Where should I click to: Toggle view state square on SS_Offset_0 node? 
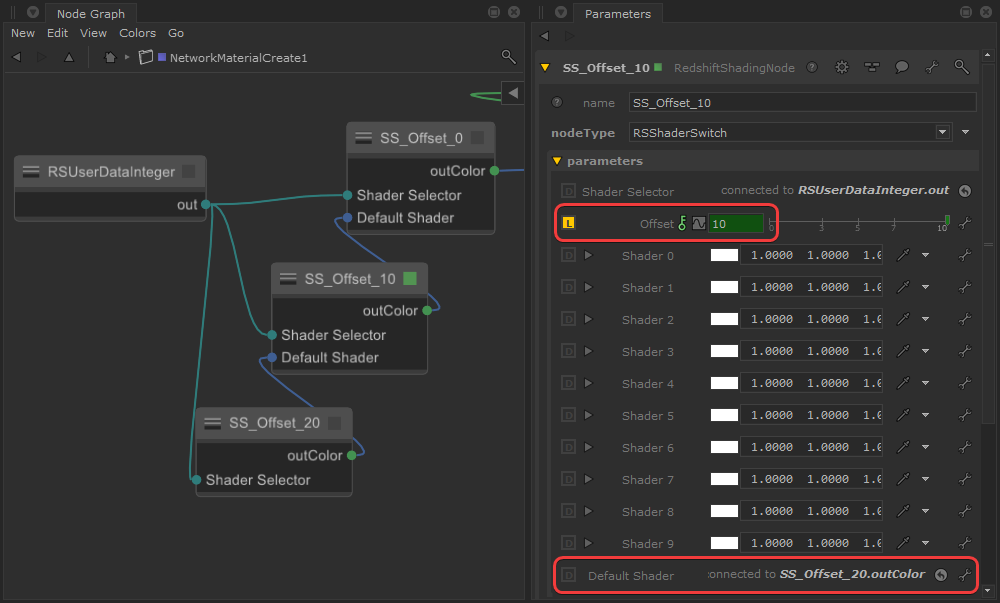[477, 138]
